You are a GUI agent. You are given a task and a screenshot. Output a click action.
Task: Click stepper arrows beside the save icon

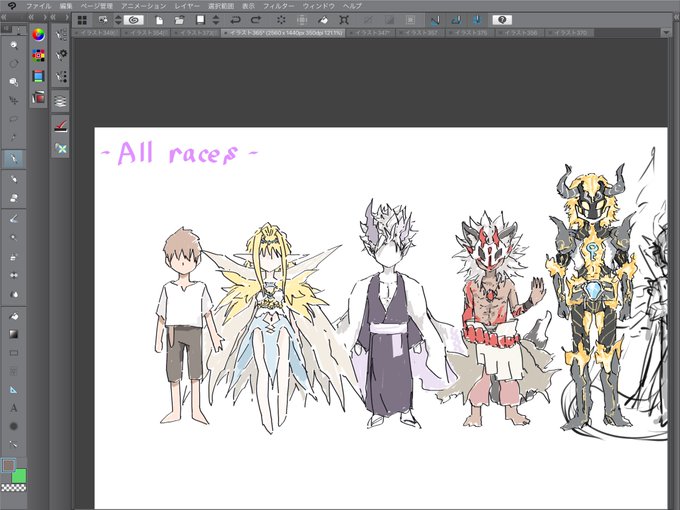pos(216,20)
